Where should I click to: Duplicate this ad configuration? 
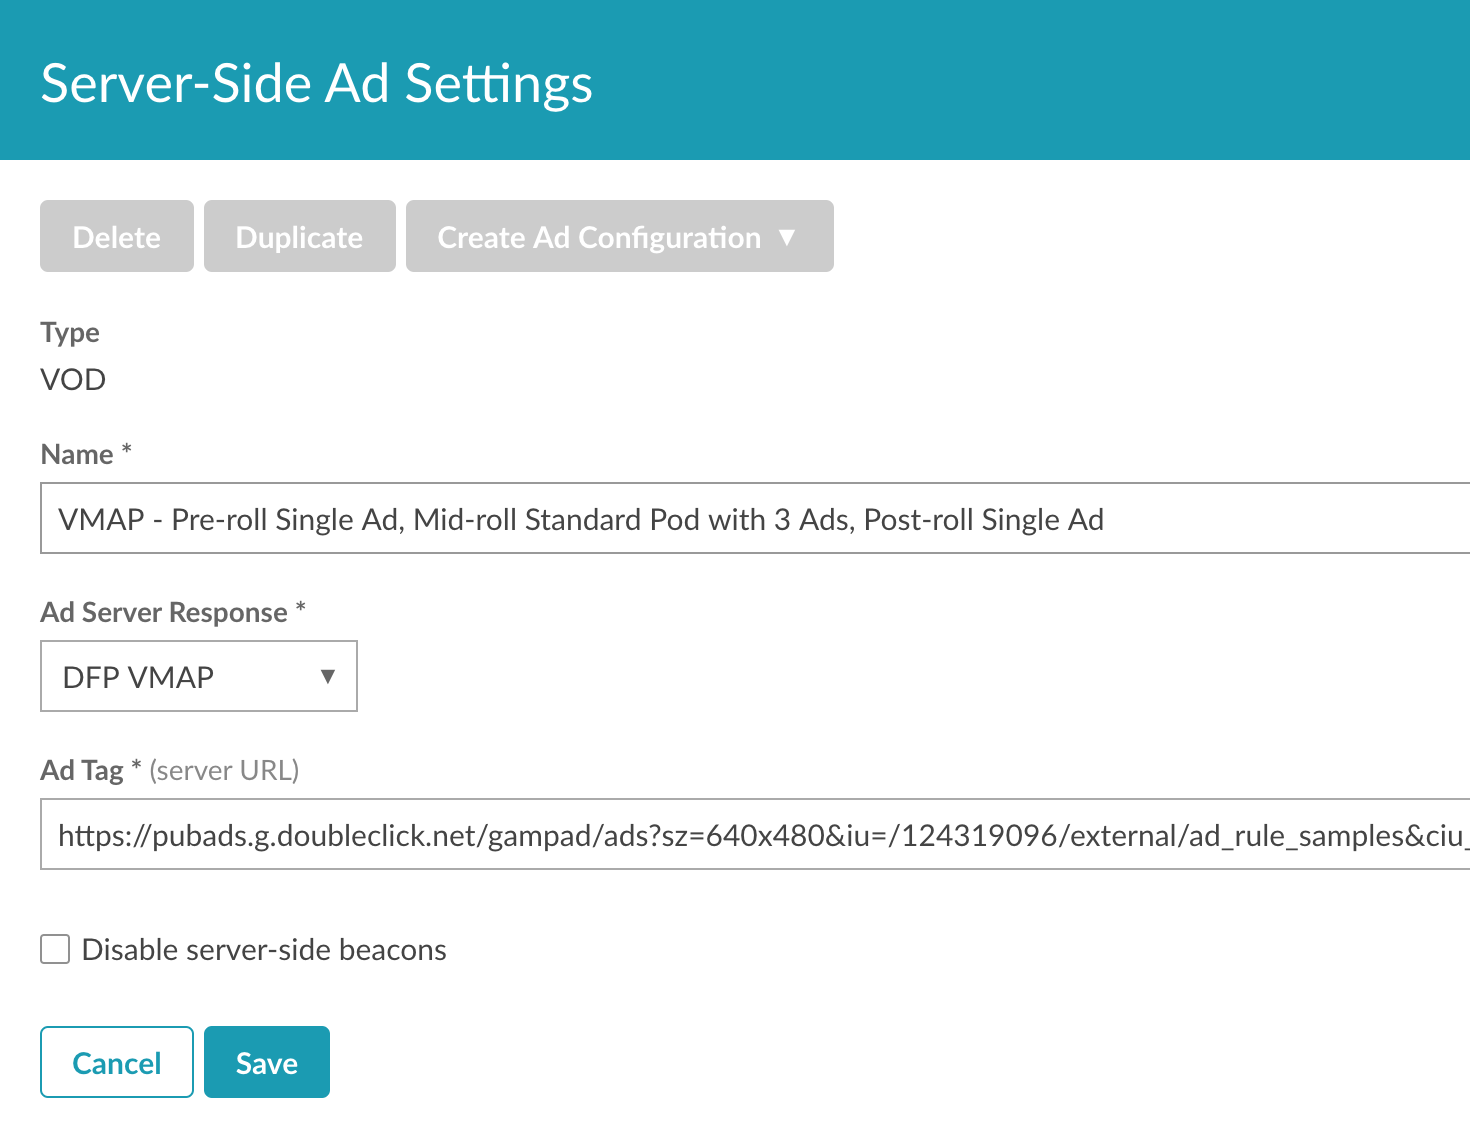[x=299, y=237]
